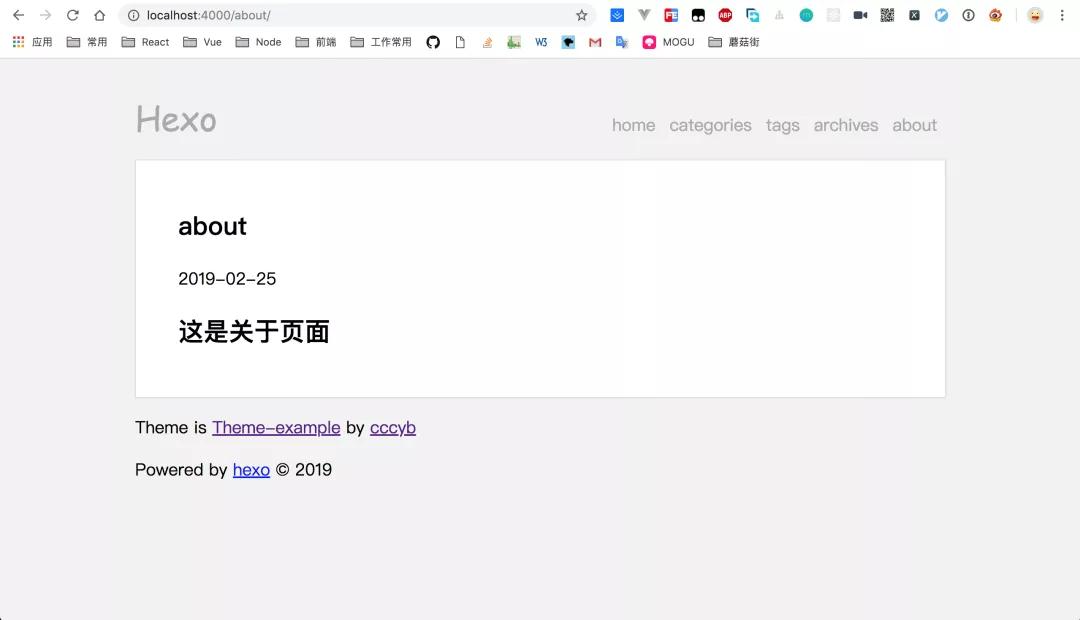
Task: Click the Gmail bookmark icon
Action: [593, 42]
